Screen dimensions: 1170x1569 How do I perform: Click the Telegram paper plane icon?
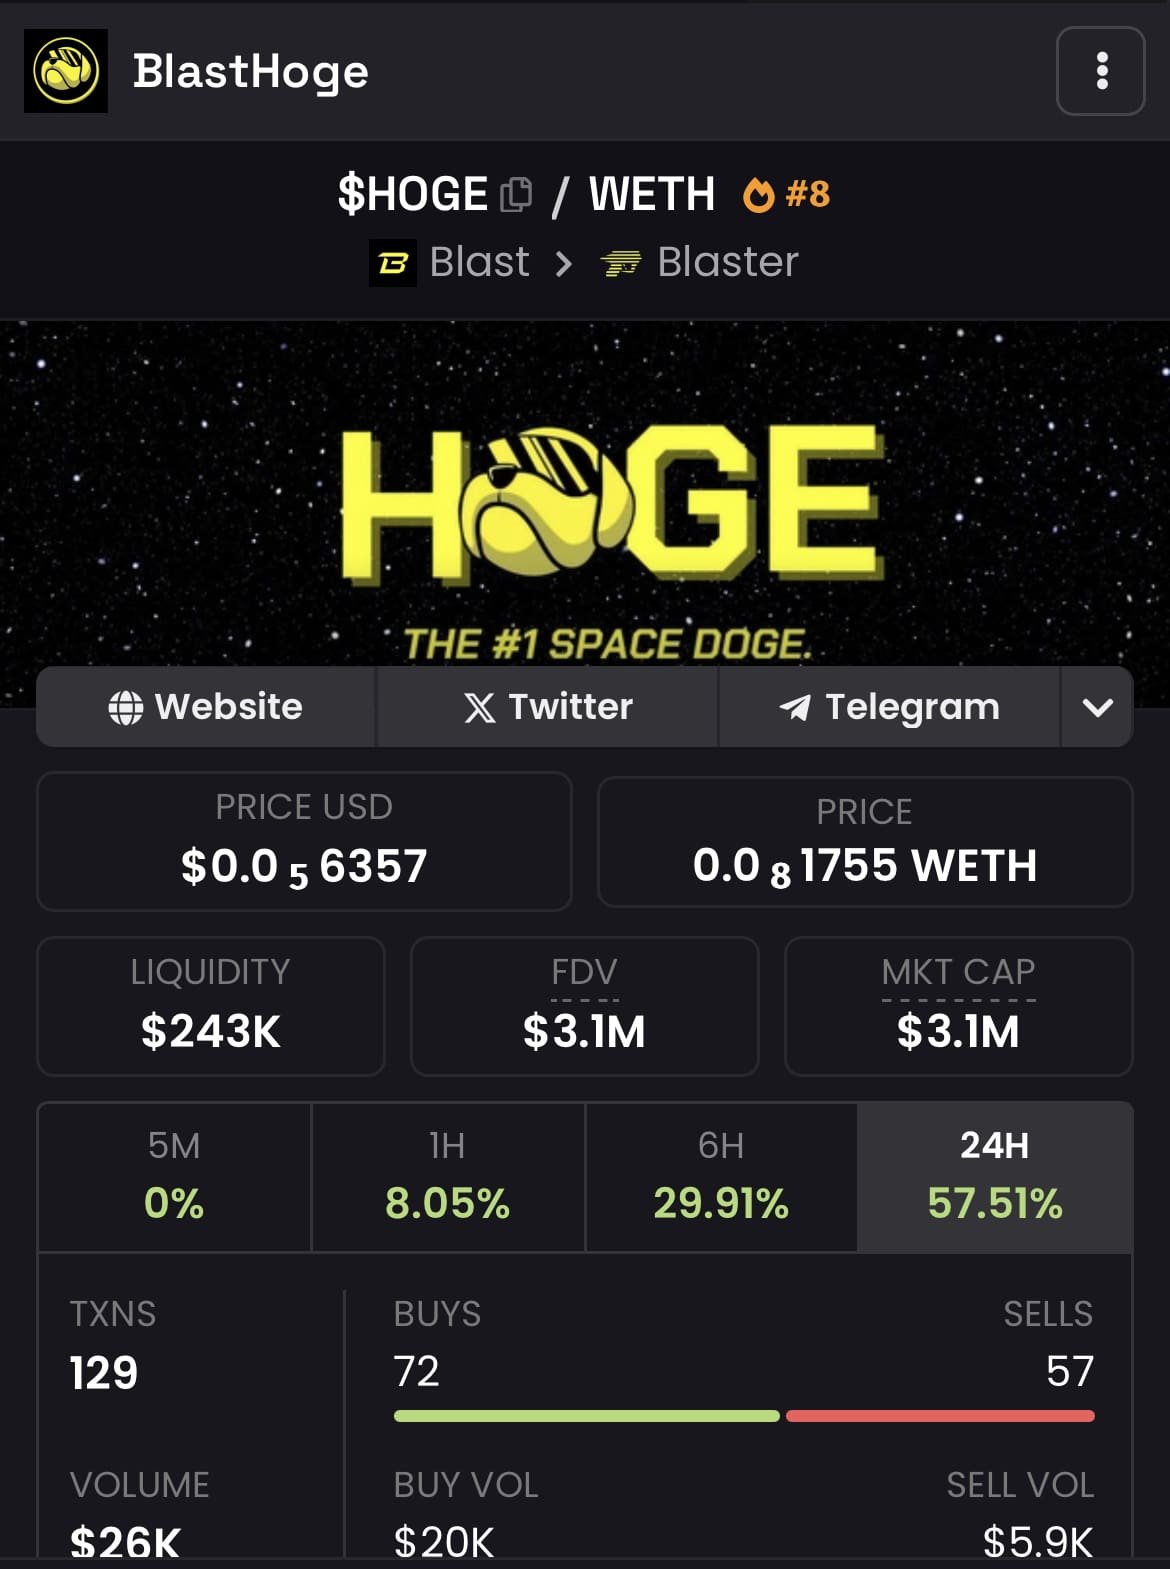coord(795,708)
